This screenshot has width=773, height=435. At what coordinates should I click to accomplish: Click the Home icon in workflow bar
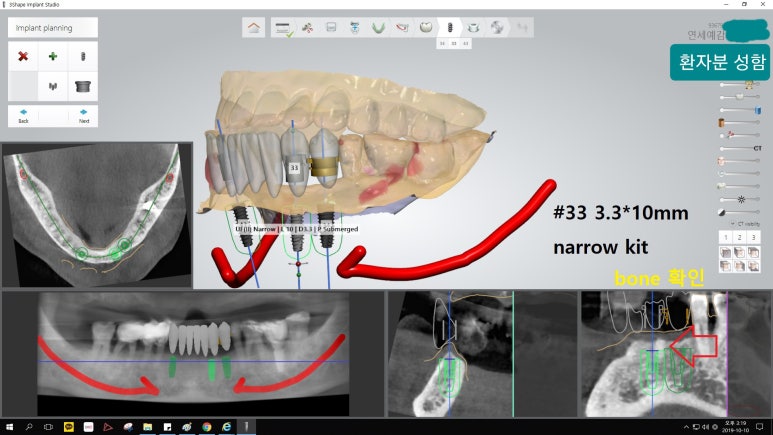(x=255, y=27)
